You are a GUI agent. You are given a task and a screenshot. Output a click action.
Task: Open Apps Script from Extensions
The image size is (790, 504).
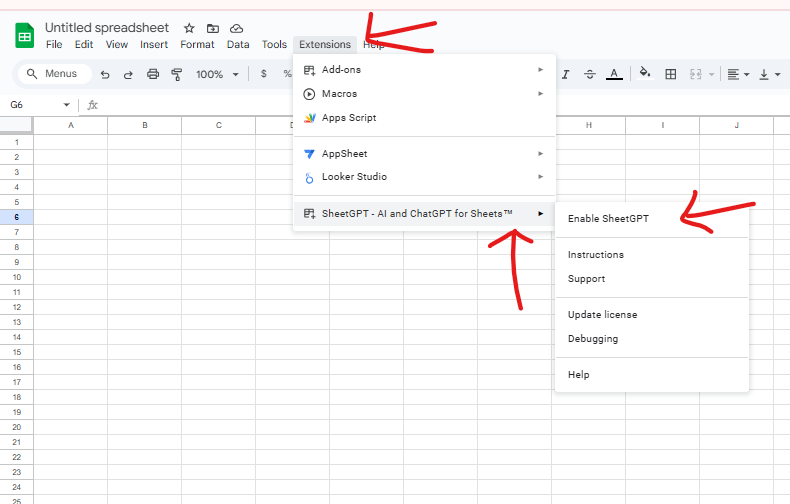click(x=424, y=118)
